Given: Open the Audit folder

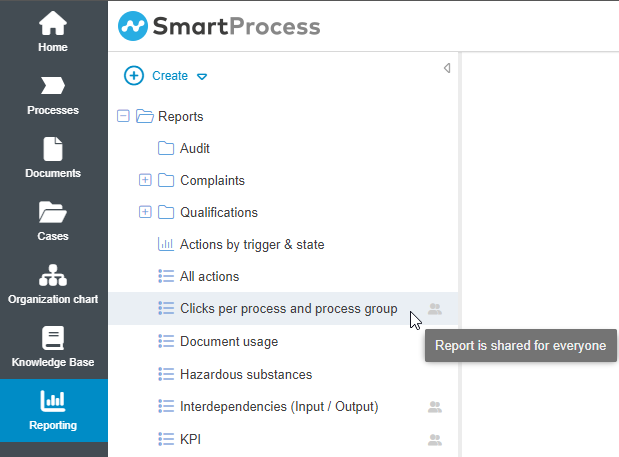Looking at the screenshot, I should [x=194, y=149].
